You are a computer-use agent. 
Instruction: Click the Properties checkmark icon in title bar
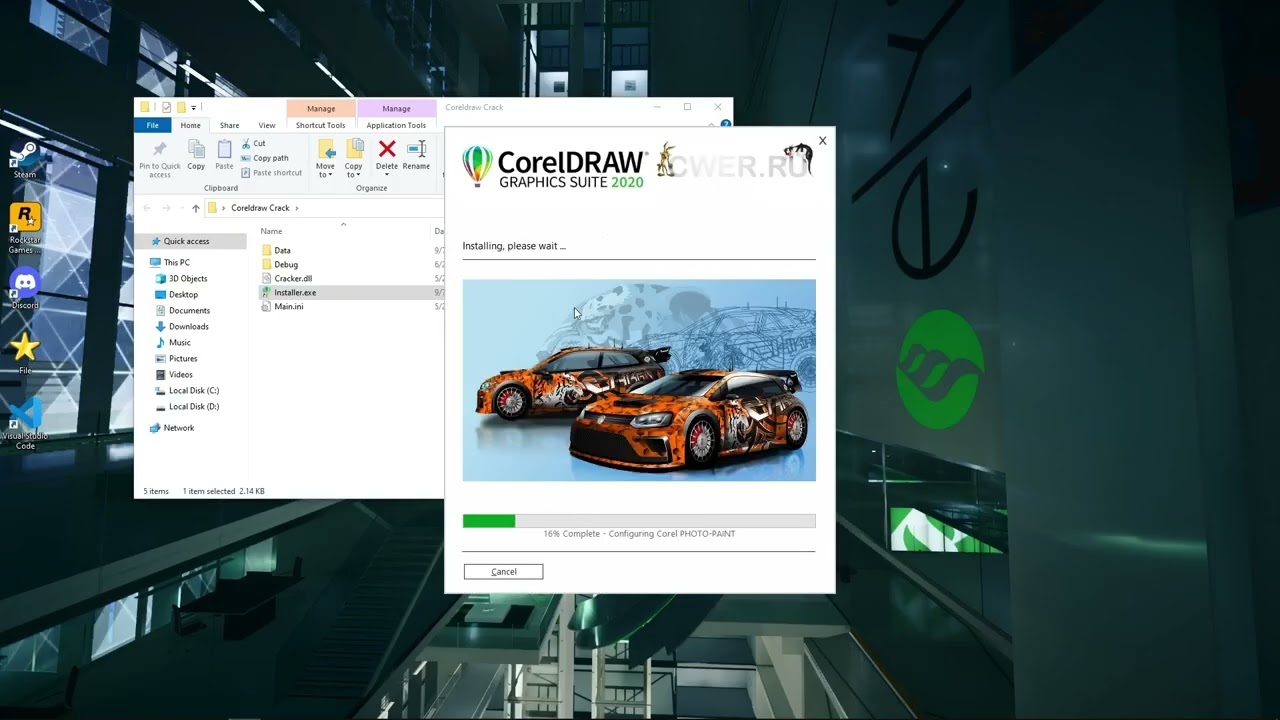(167, 107)
